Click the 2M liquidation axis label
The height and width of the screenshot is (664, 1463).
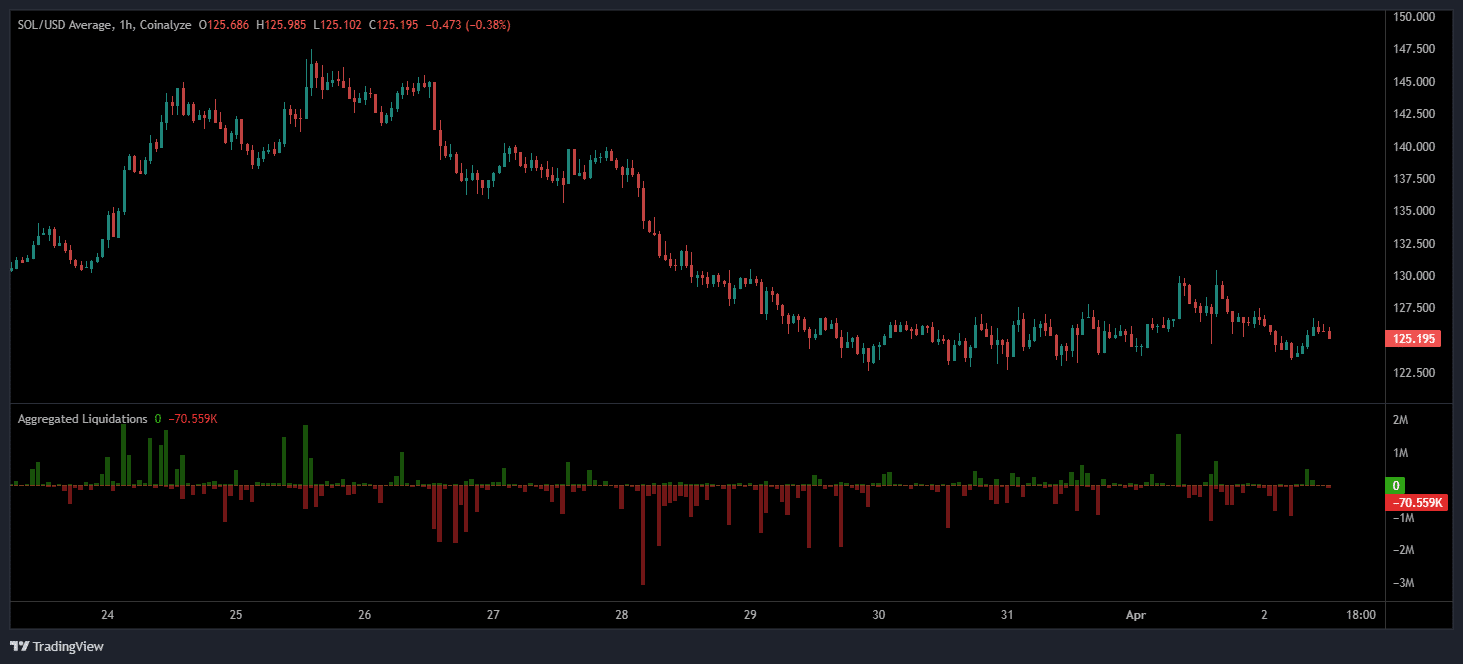coord(1400,420)
